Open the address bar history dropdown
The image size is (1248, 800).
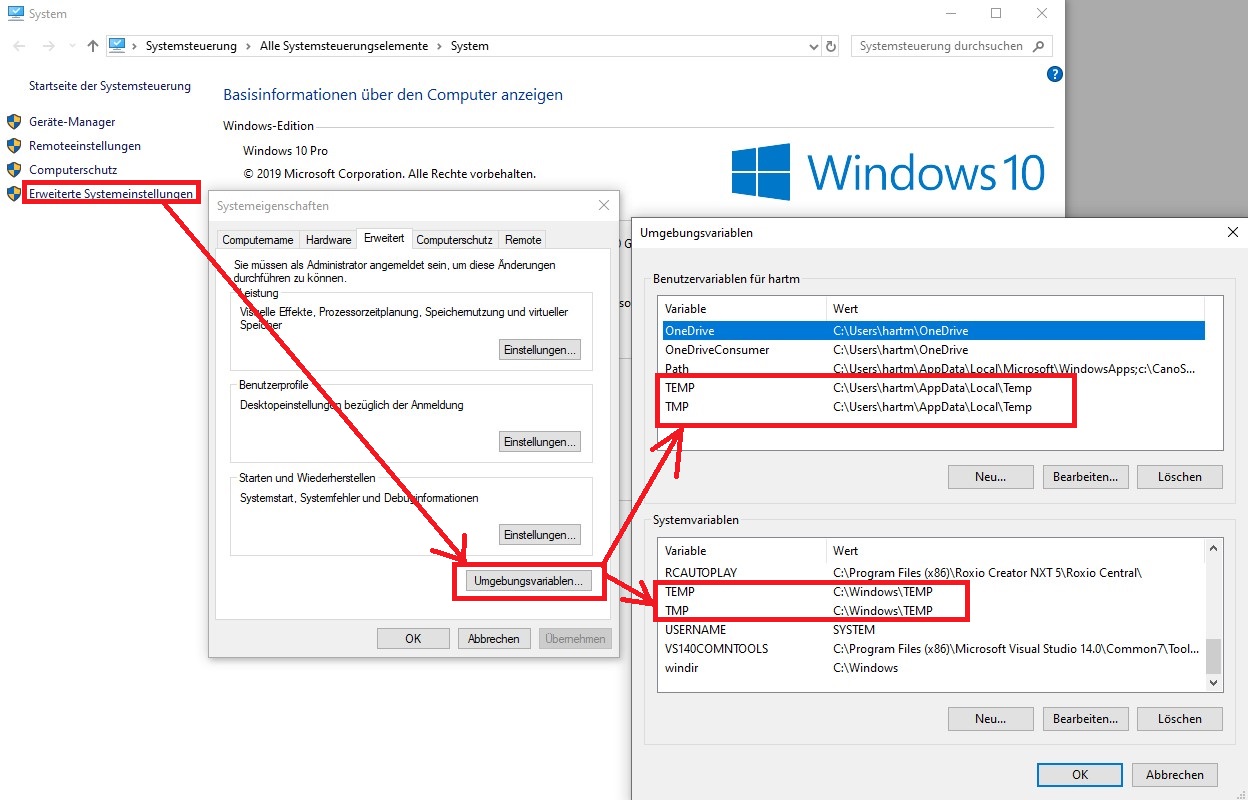[x=813, y=46]
